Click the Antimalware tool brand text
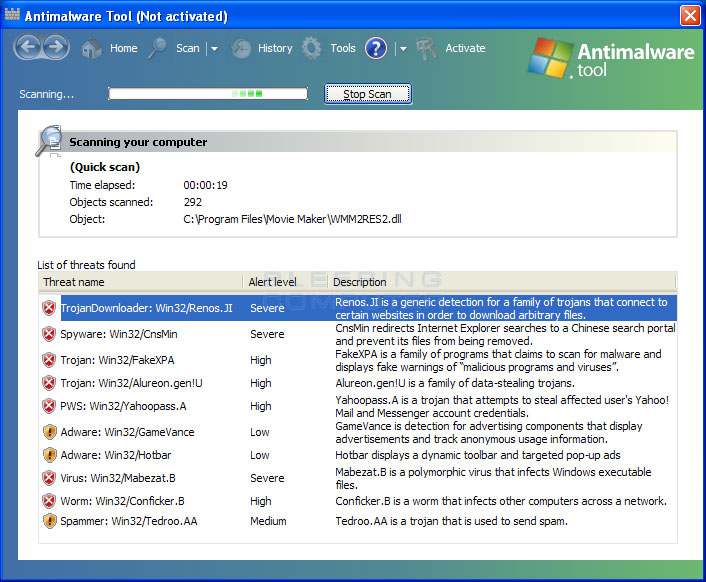 tap(636, 60)
